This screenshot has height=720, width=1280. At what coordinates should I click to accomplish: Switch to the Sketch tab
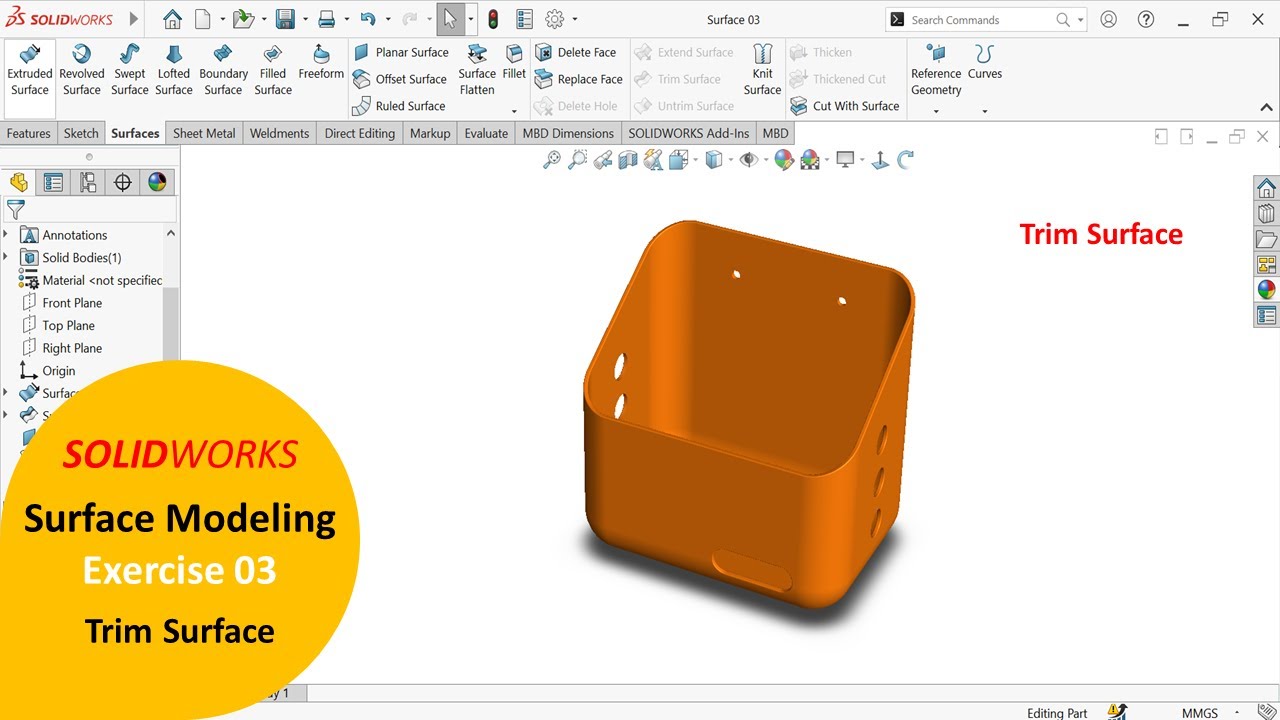point(81,133)
